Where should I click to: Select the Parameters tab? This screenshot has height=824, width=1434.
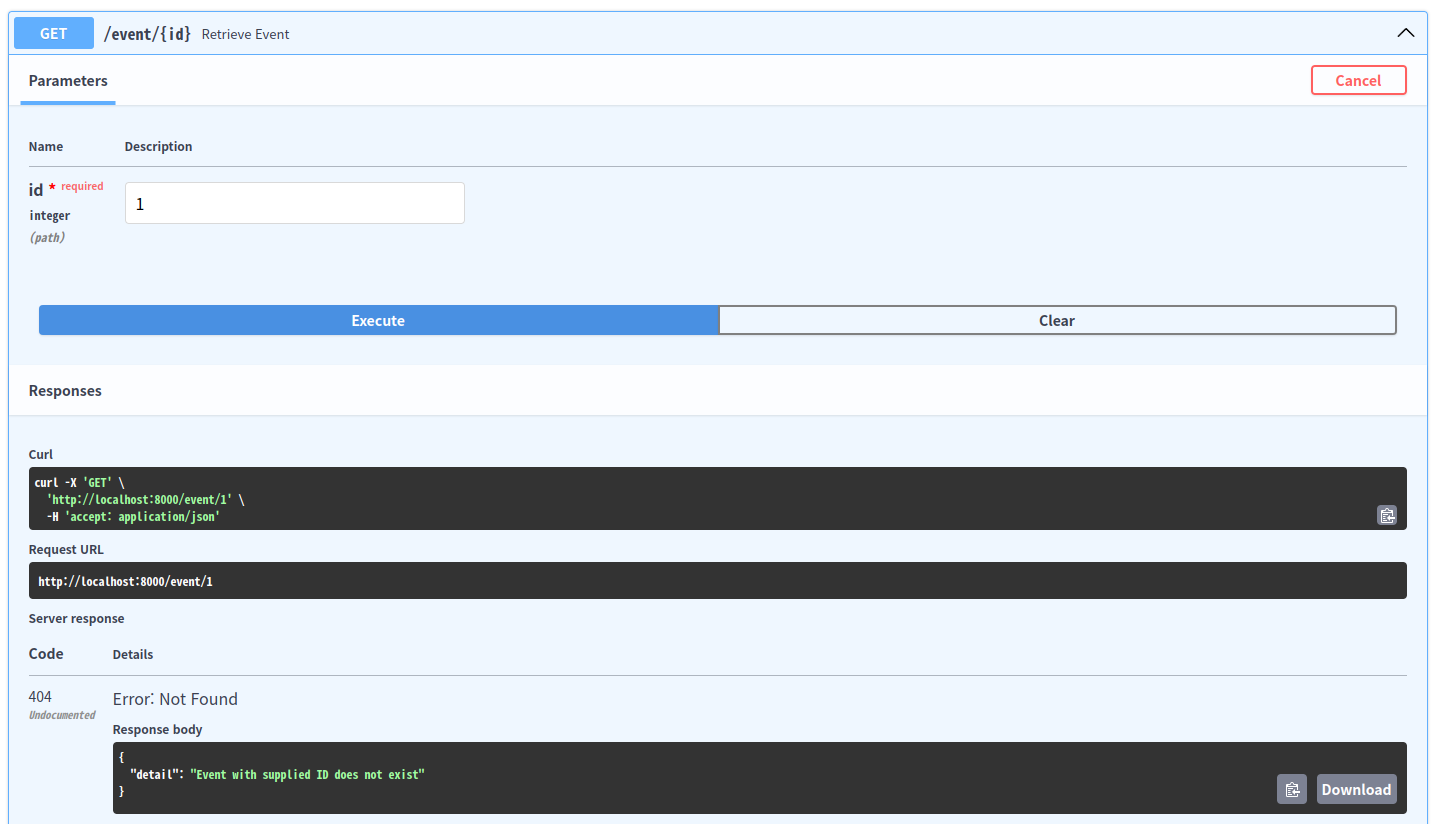click(68, 81)
